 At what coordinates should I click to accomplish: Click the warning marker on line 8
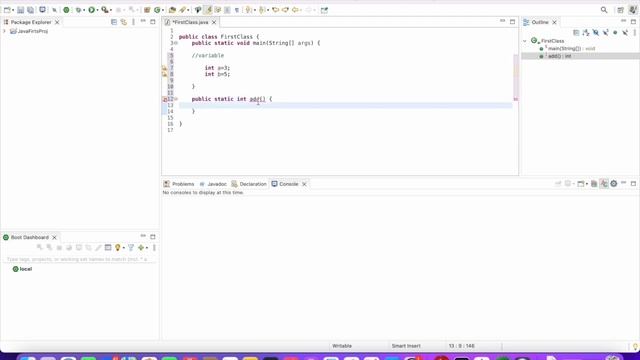(165, 74)
